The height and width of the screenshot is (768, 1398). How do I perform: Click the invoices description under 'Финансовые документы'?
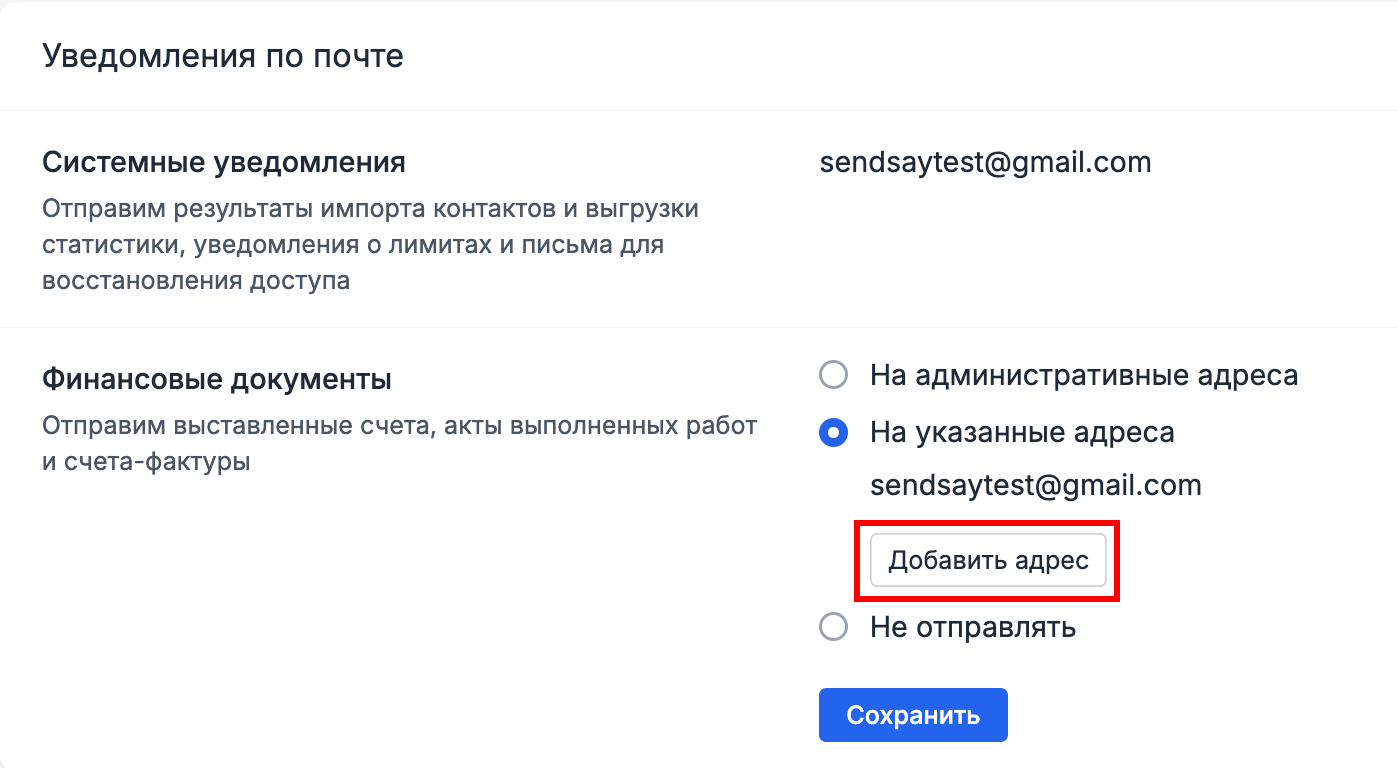[x=400, y=442]
